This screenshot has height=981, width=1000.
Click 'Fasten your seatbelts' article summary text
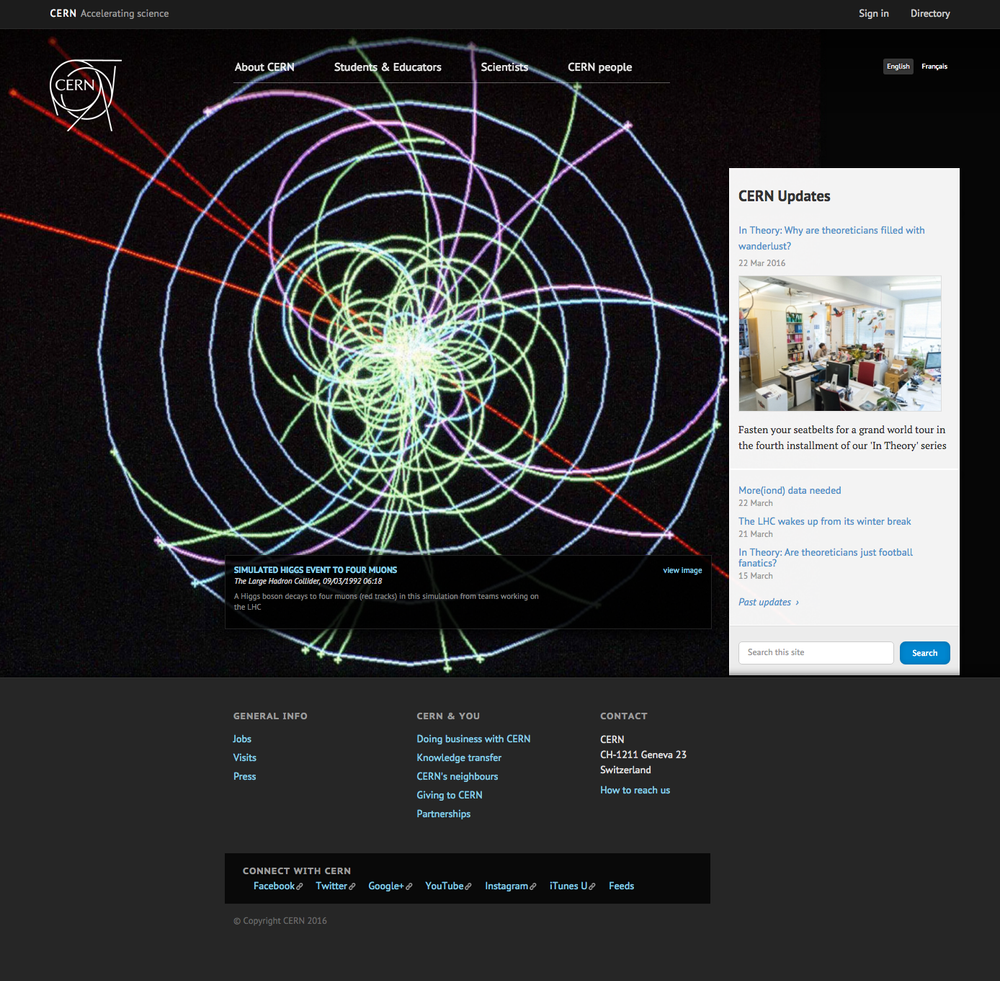pyautogui.click(x=842, y=438)
